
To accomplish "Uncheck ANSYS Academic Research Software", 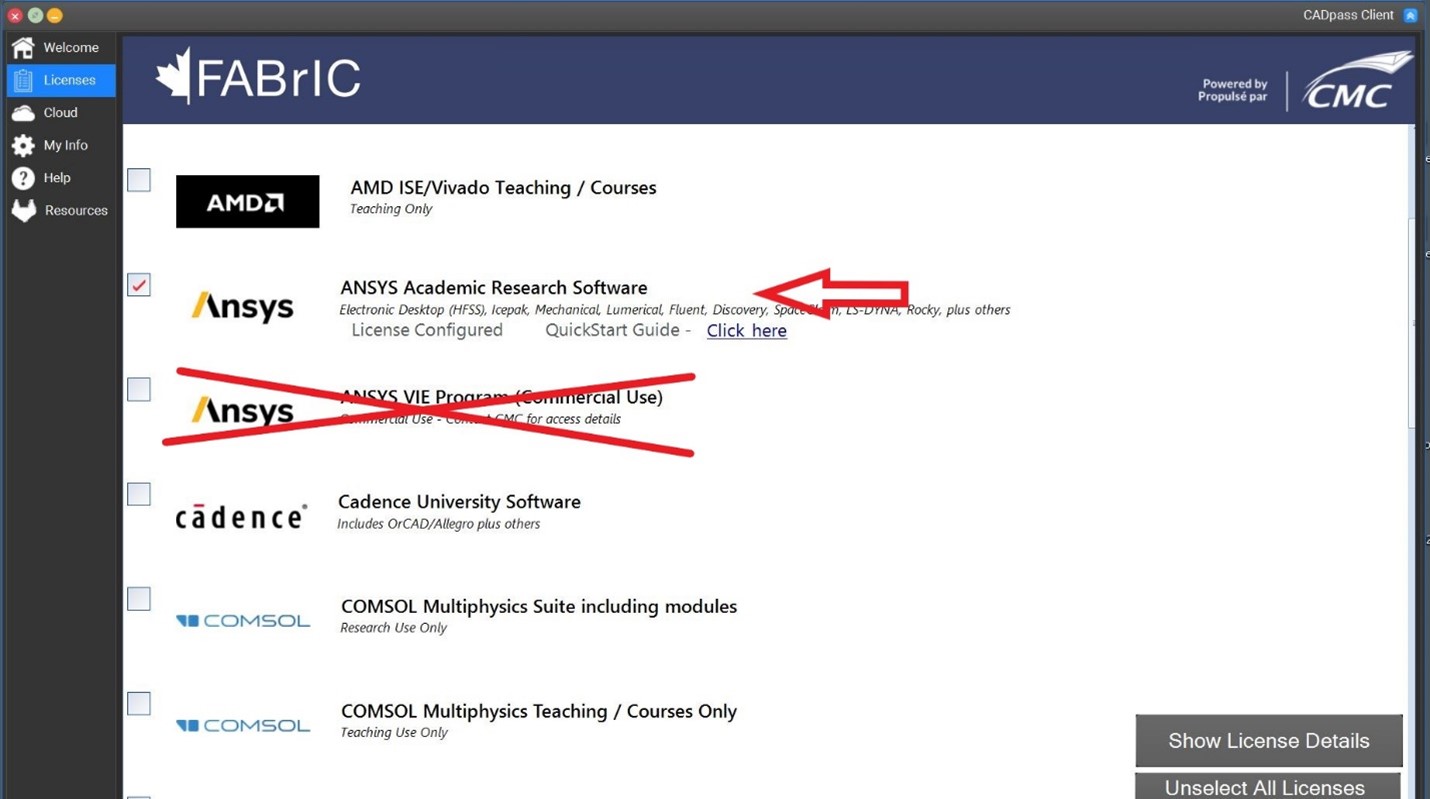I will [x=138, y=285].
